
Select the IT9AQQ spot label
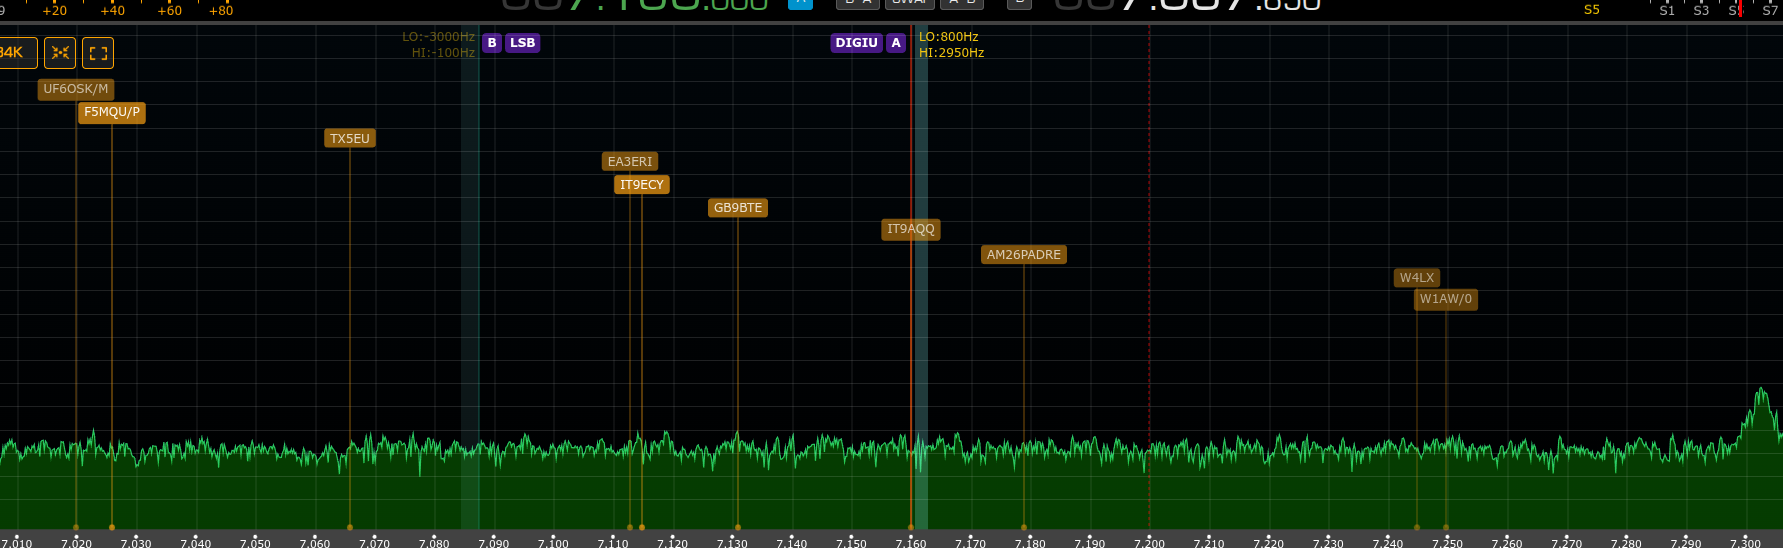[911, 229]
